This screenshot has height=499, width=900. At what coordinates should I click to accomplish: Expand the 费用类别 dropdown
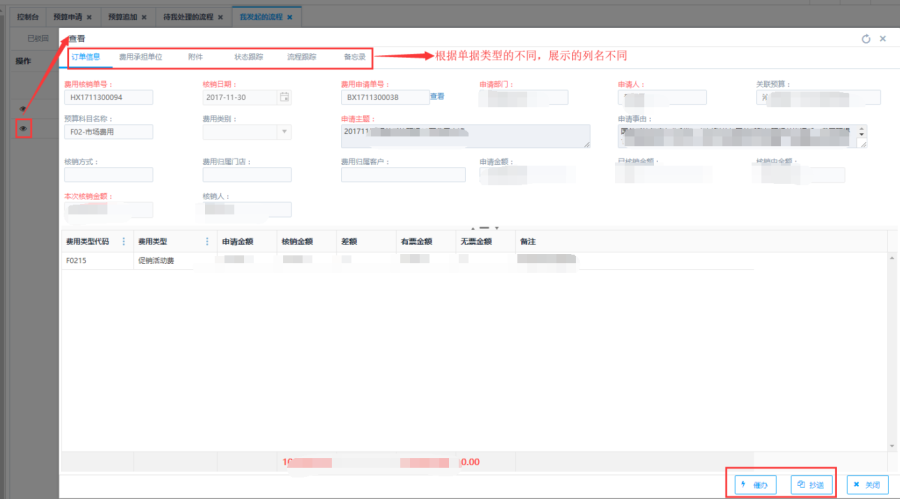pyautogui.click(x=284, y=131)
